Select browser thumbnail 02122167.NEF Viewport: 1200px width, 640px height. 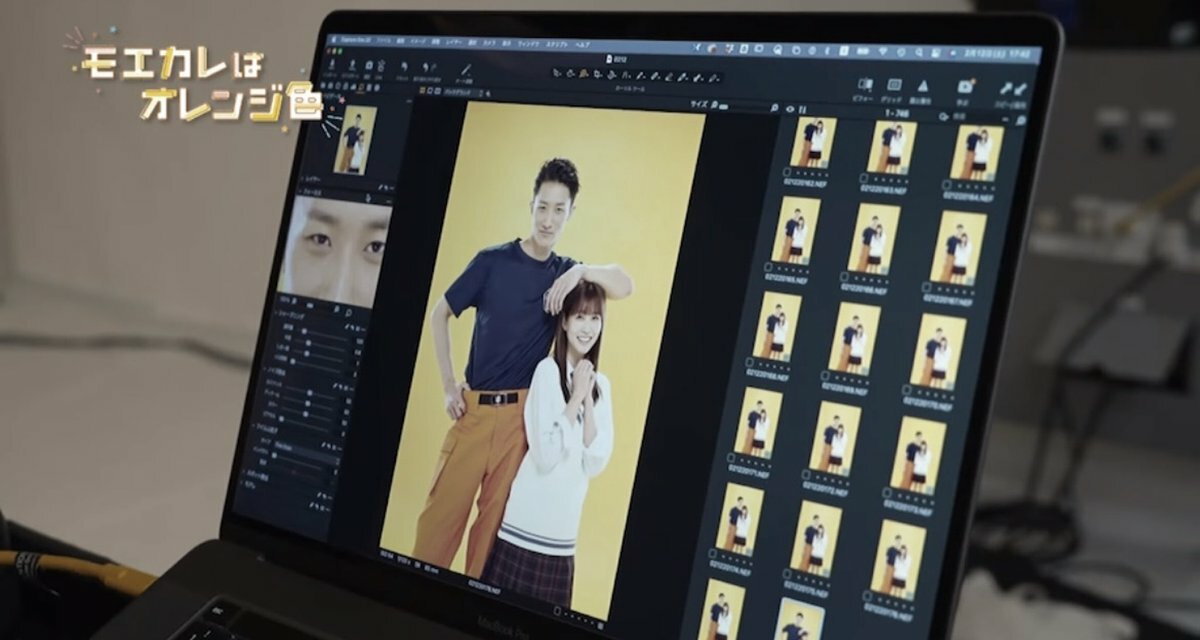[x=957, y=247]
